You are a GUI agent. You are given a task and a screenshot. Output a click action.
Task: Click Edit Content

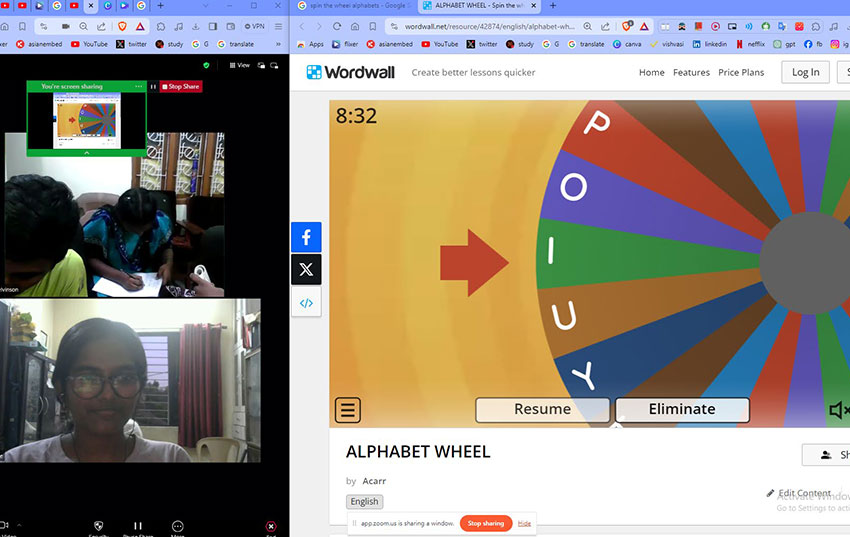tap(799, 493)
